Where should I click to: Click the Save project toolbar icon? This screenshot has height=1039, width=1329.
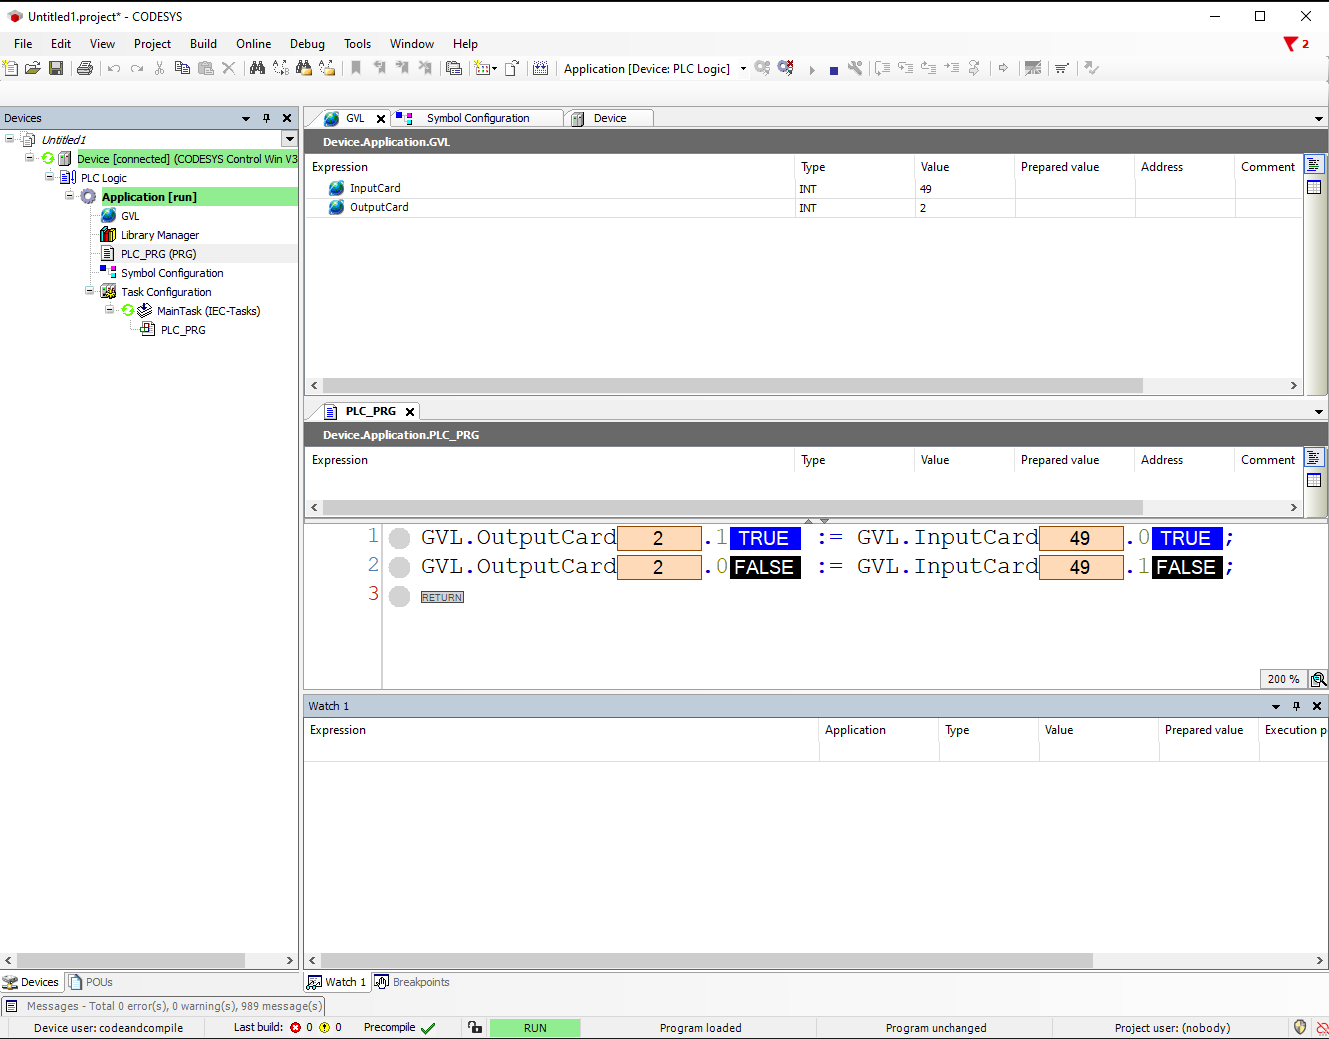pyautogui.click(x=56, y=68)
